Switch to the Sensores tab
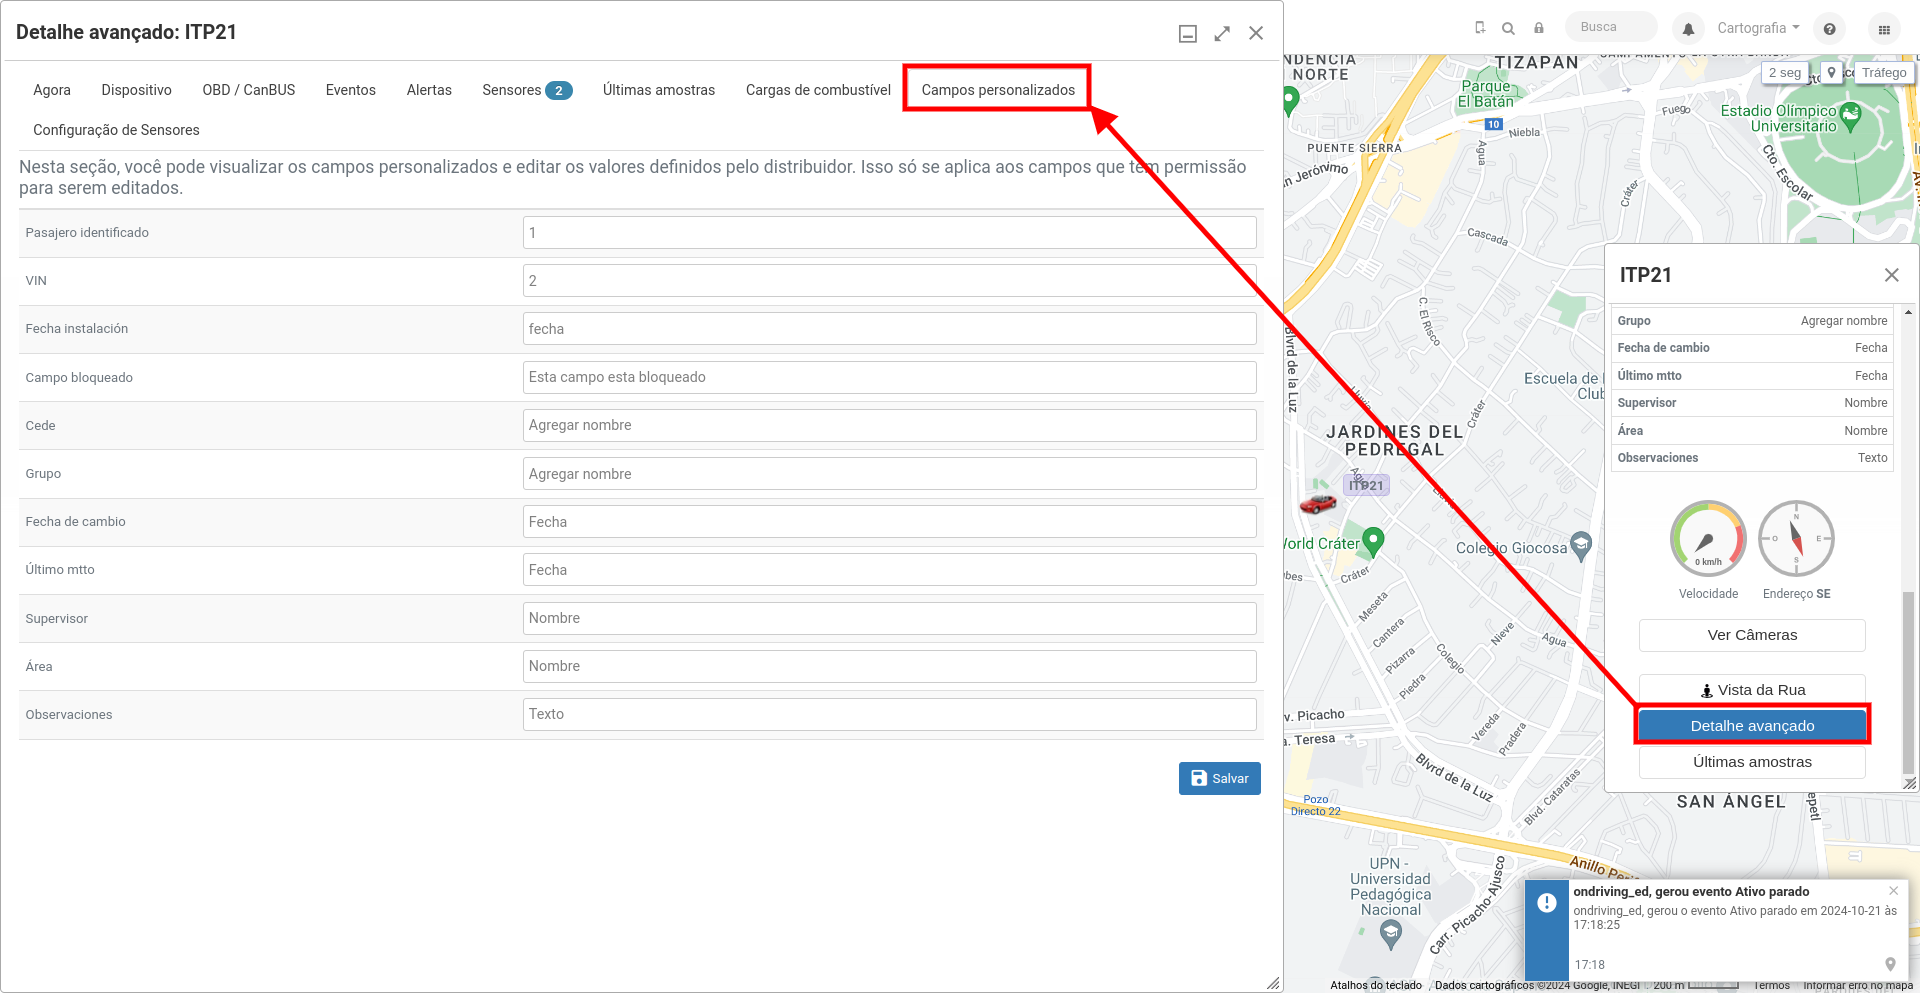 (527, 90)
